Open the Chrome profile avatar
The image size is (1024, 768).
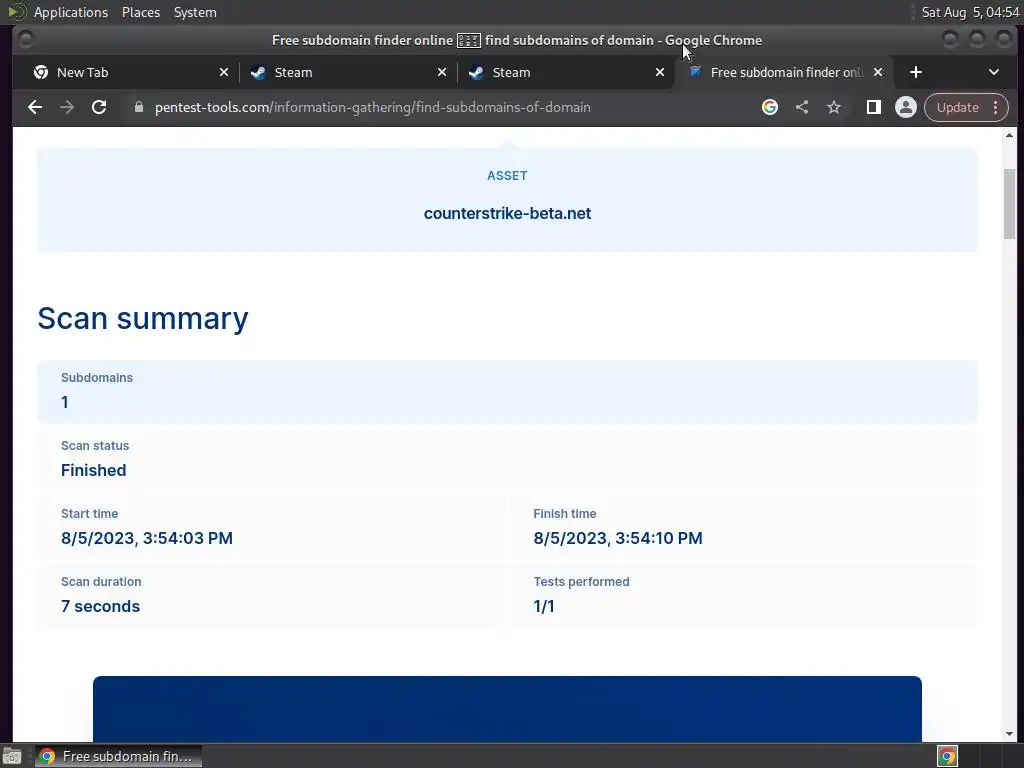(906, 107)
